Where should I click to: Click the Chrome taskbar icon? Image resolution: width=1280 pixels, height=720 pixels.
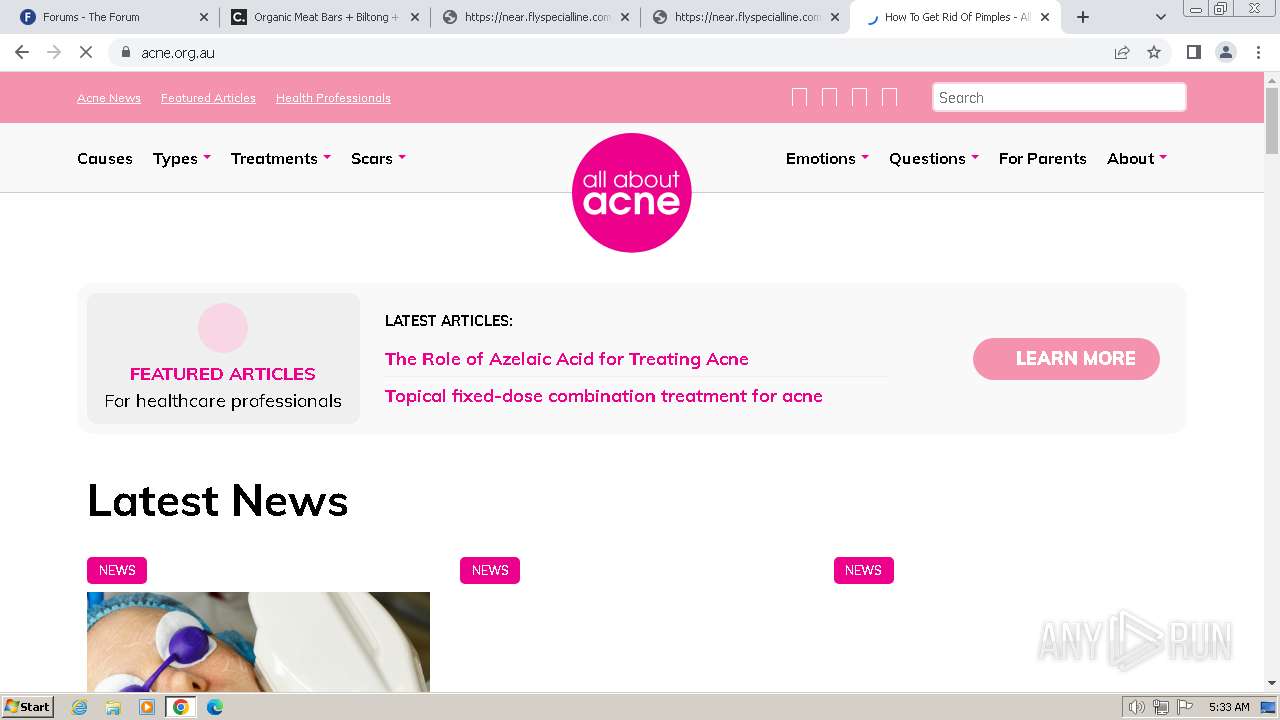(180, 707)
